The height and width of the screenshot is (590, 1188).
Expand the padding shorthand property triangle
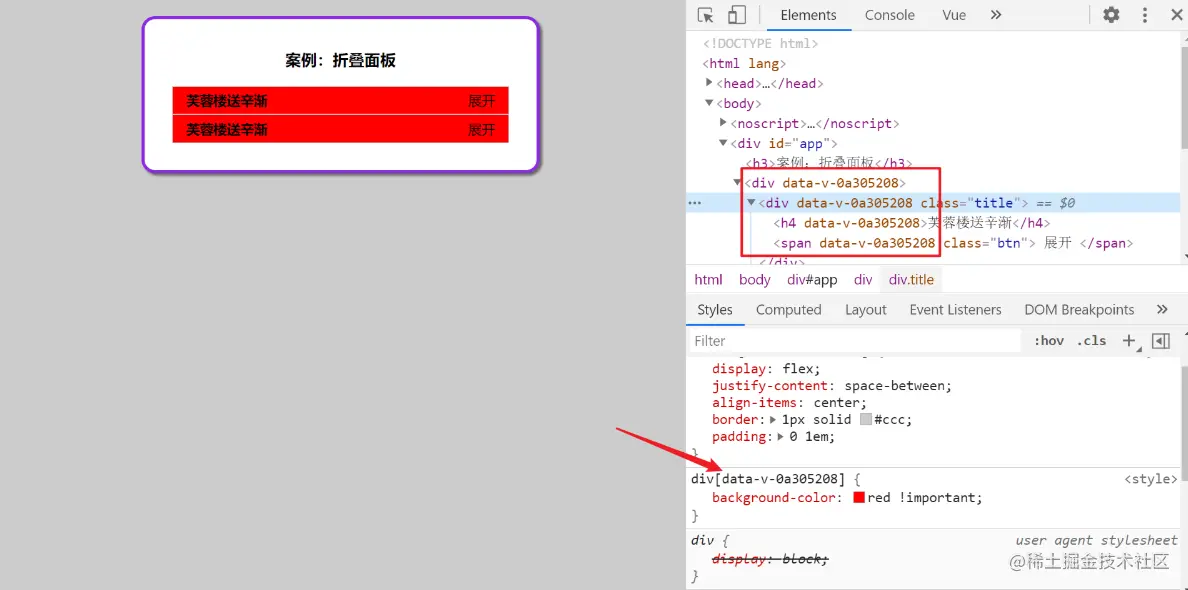point(782,436)
